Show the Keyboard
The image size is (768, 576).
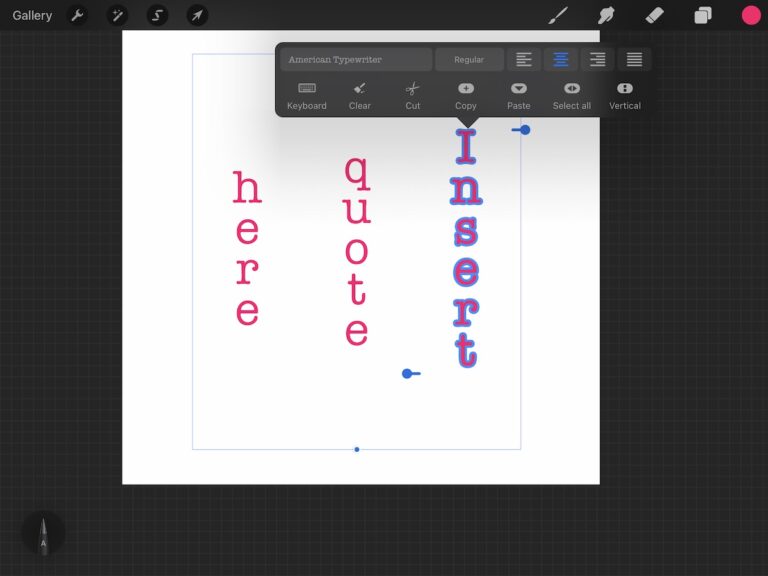pyautogui.click(x=307, y=96)
